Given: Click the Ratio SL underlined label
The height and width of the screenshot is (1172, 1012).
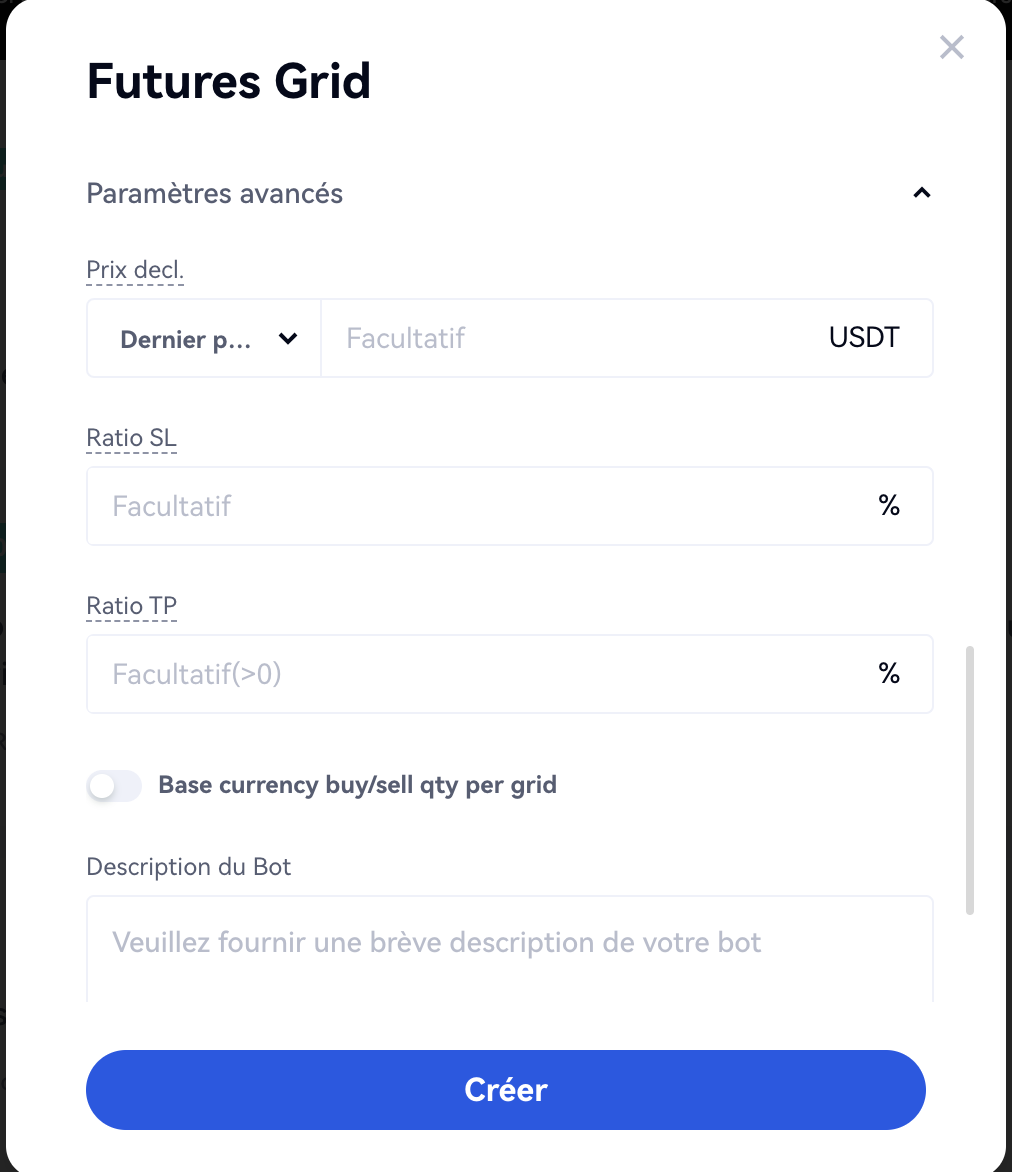Looking at the screenshot, I should [x=131, y=438].
